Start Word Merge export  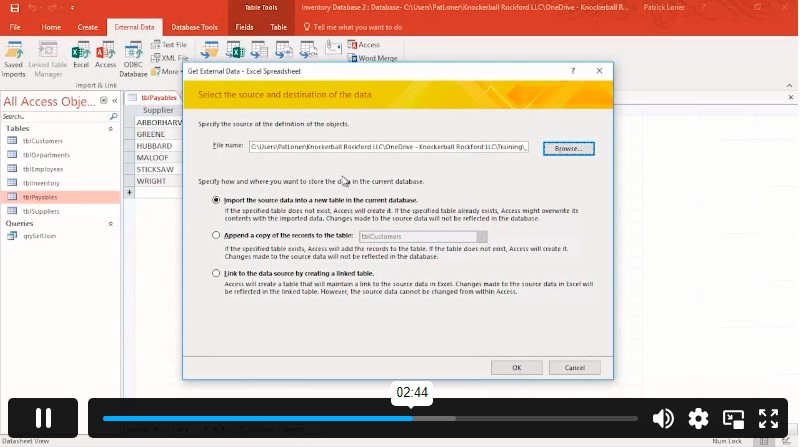pos(372,58)
